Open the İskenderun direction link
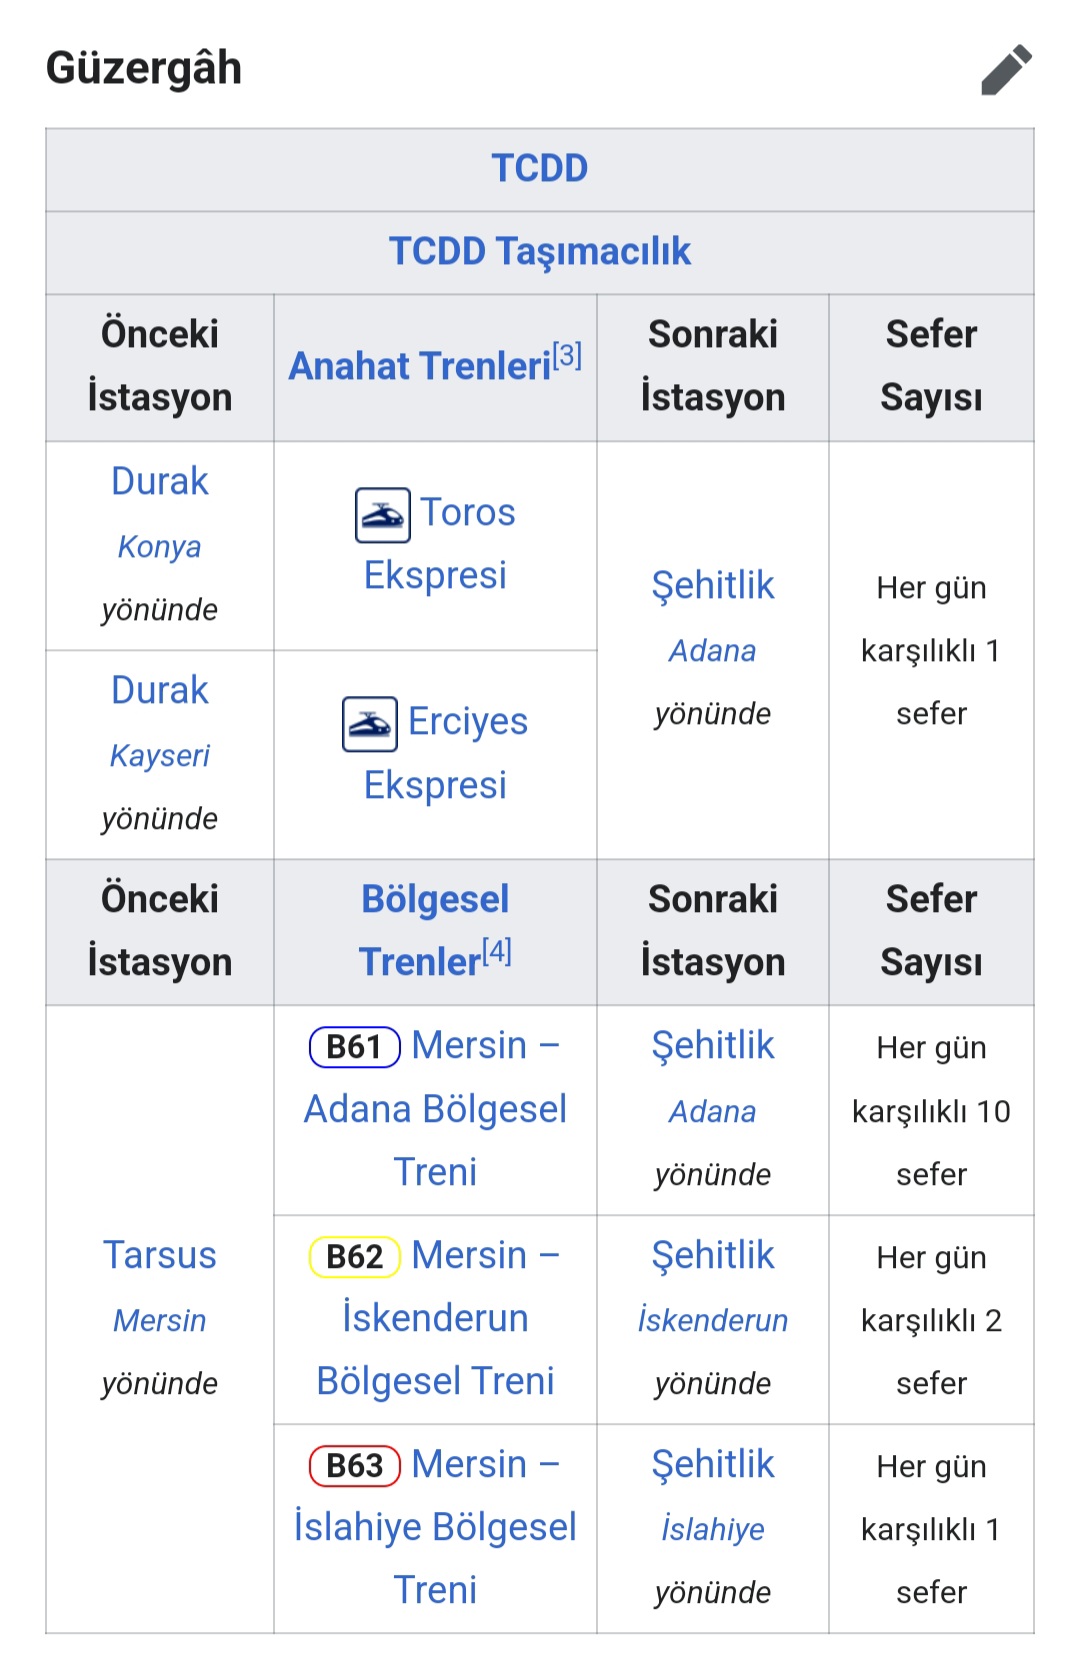1080x1665 pixels. coord(713,1320)
